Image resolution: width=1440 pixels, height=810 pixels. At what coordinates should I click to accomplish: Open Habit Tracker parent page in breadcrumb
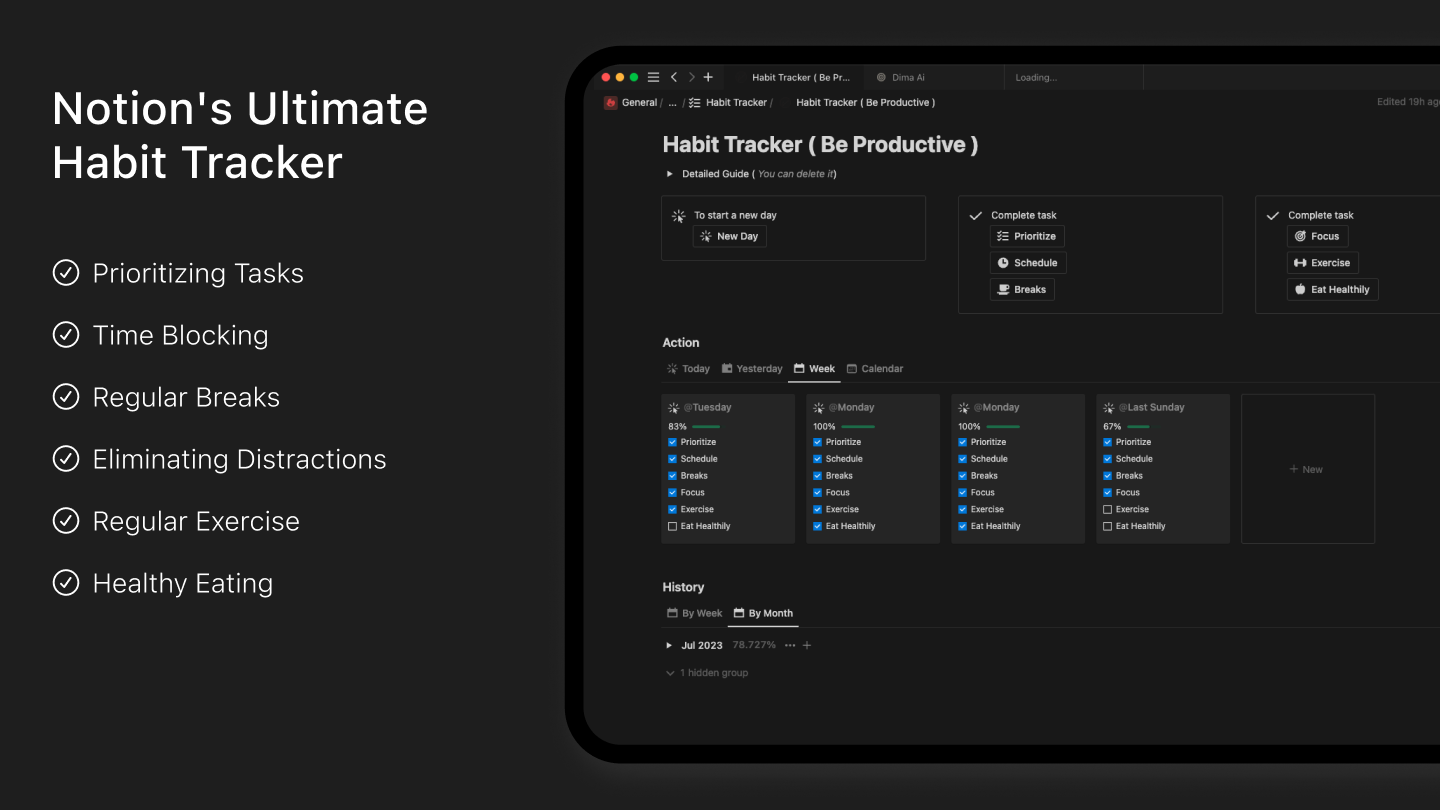728,102
